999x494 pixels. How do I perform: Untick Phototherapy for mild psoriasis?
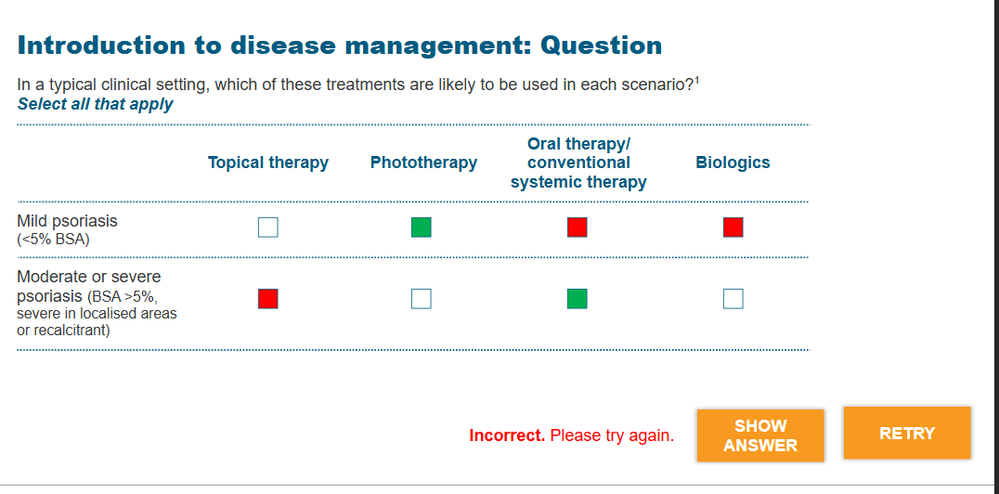click(x=421, y=228)
